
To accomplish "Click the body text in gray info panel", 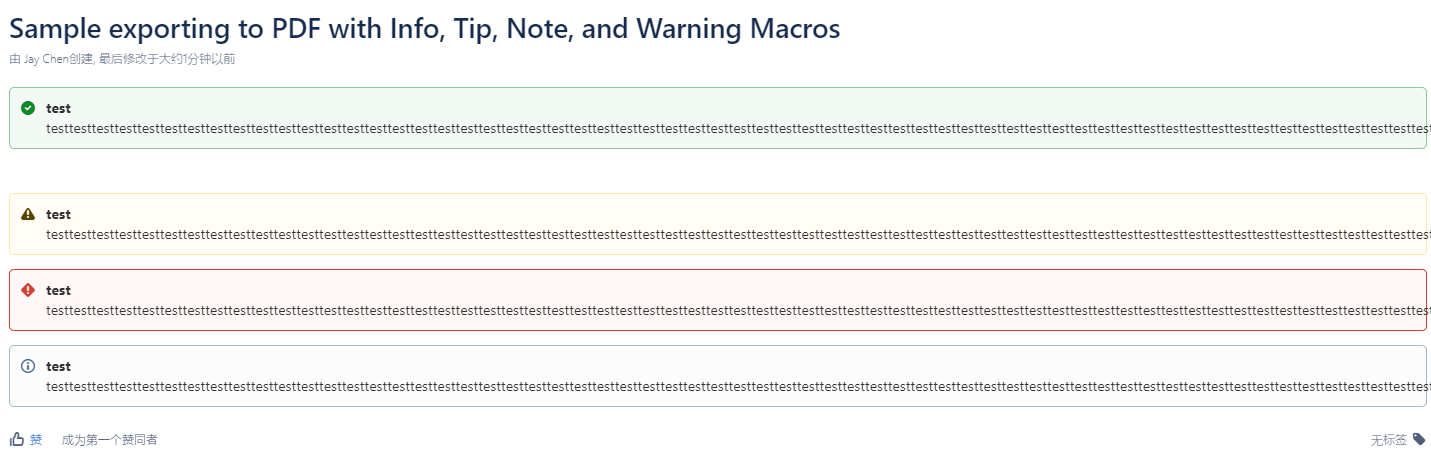I will click(x=738, y=386).
